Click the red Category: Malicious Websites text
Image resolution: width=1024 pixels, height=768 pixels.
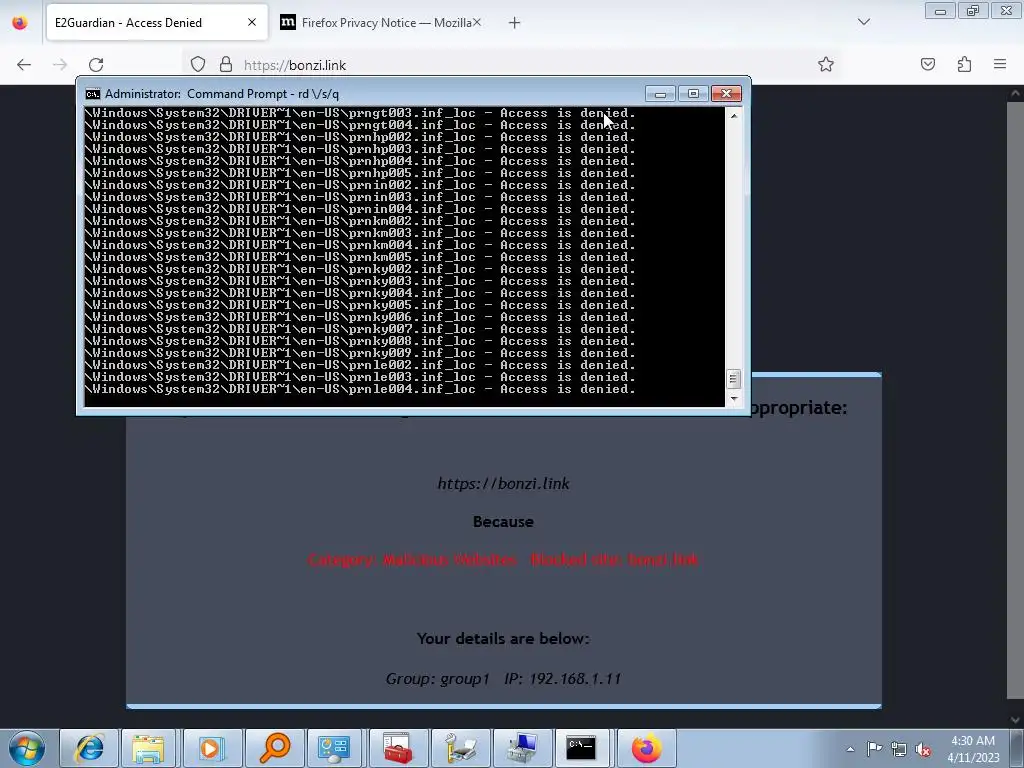[x=412, y=560]
